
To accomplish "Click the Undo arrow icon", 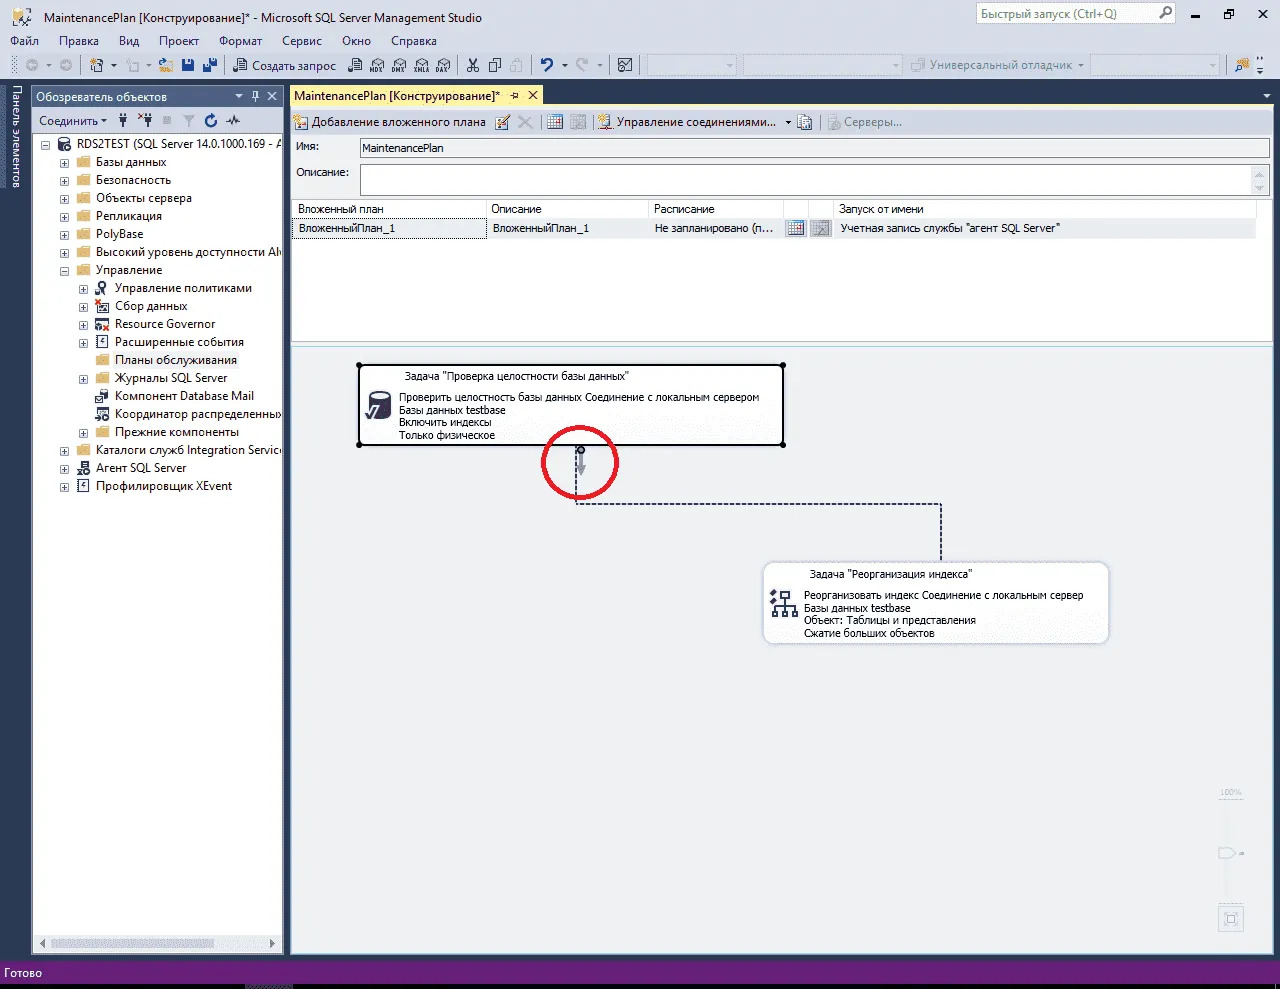I will (546, 65).
